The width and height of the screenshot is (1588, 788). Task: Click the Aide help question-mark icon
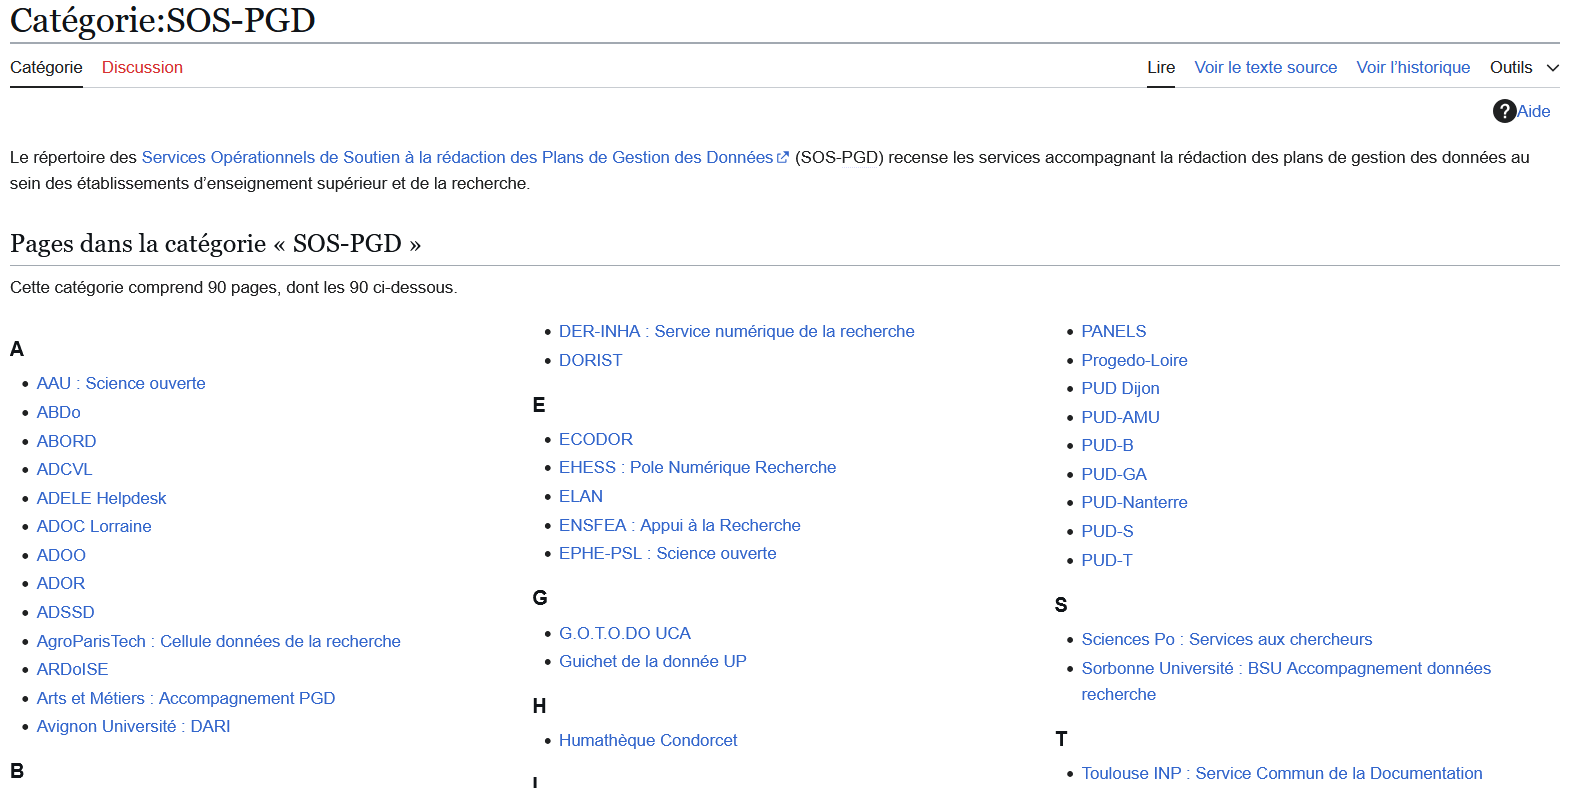(1504, 111)
